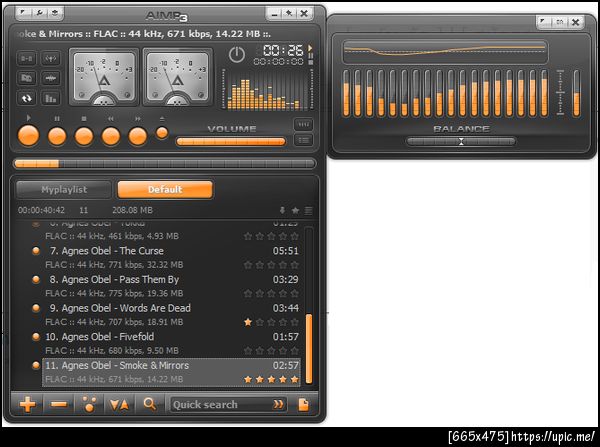The width and height of the screenshot is (600, 447).
Task: Click the 00:26 elapsed time display
Action: (x=283, y=50)
